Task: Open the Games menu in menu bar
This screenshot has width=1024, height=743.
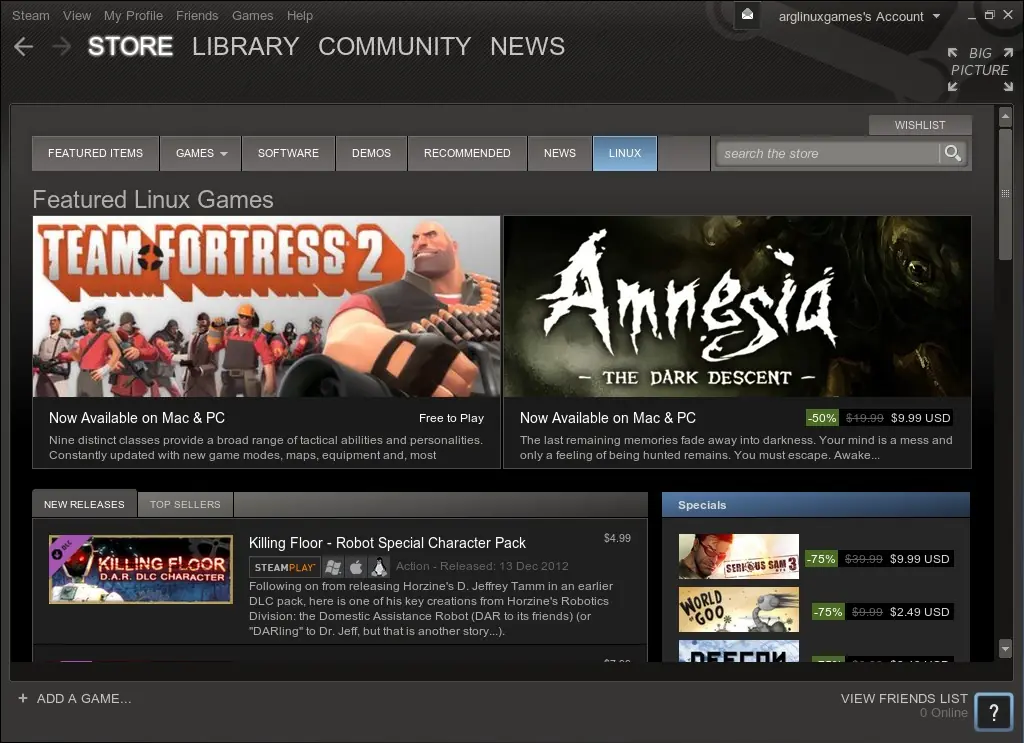Action: pos(252,15)
